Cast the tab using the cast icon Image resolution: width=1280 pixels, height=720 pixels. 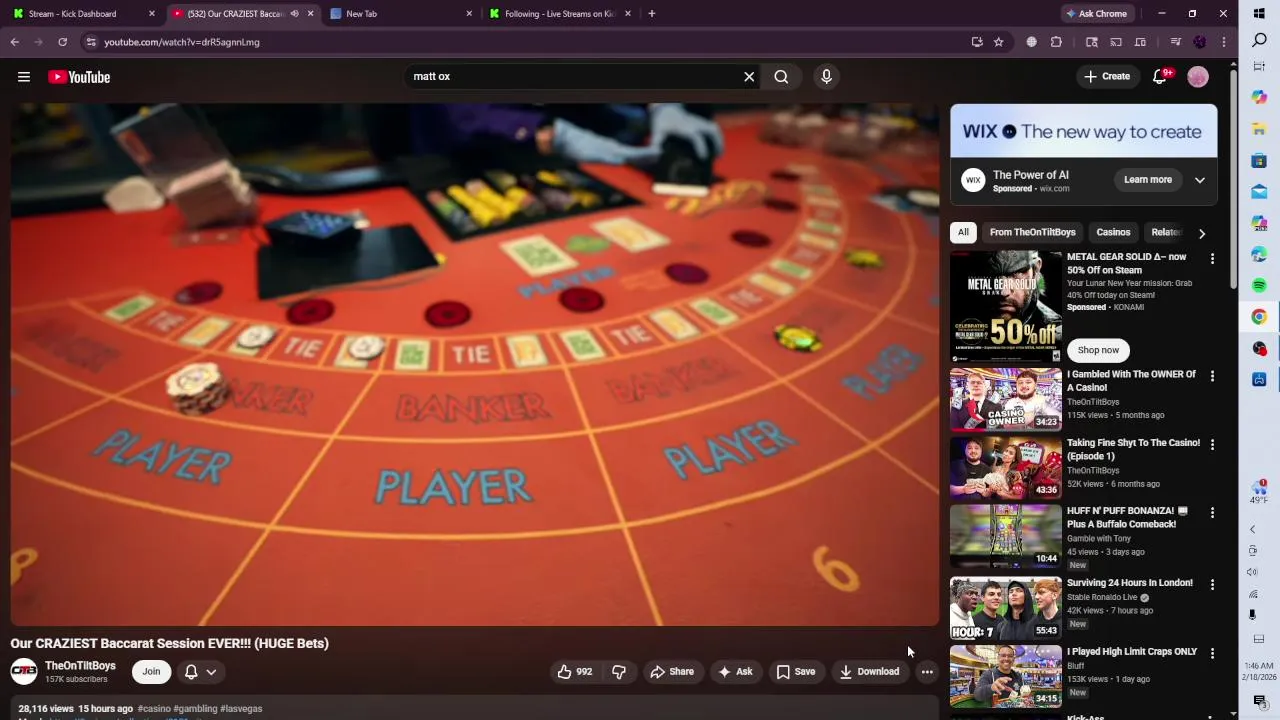pyautogui.click(x=1116, y=42)
